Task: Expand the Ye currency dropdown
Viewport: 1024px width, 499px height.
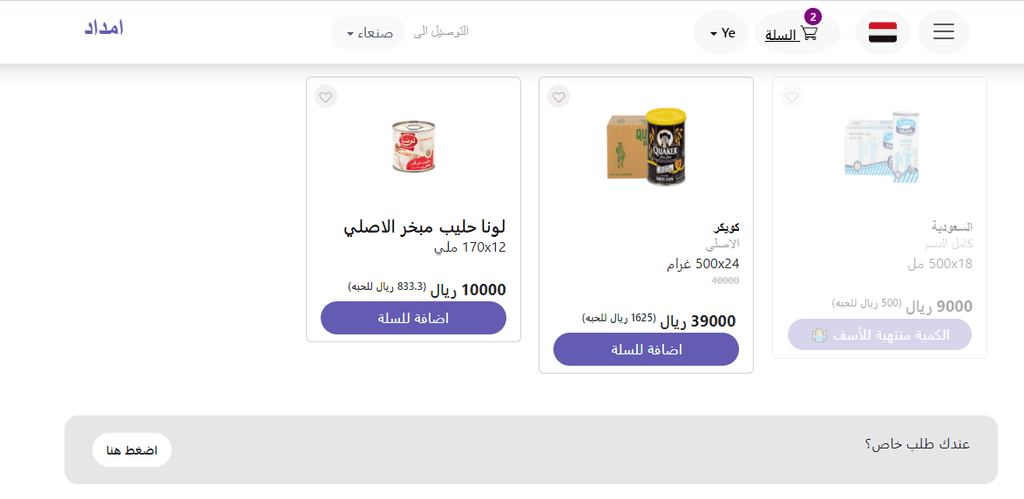Action: (720, 33)
